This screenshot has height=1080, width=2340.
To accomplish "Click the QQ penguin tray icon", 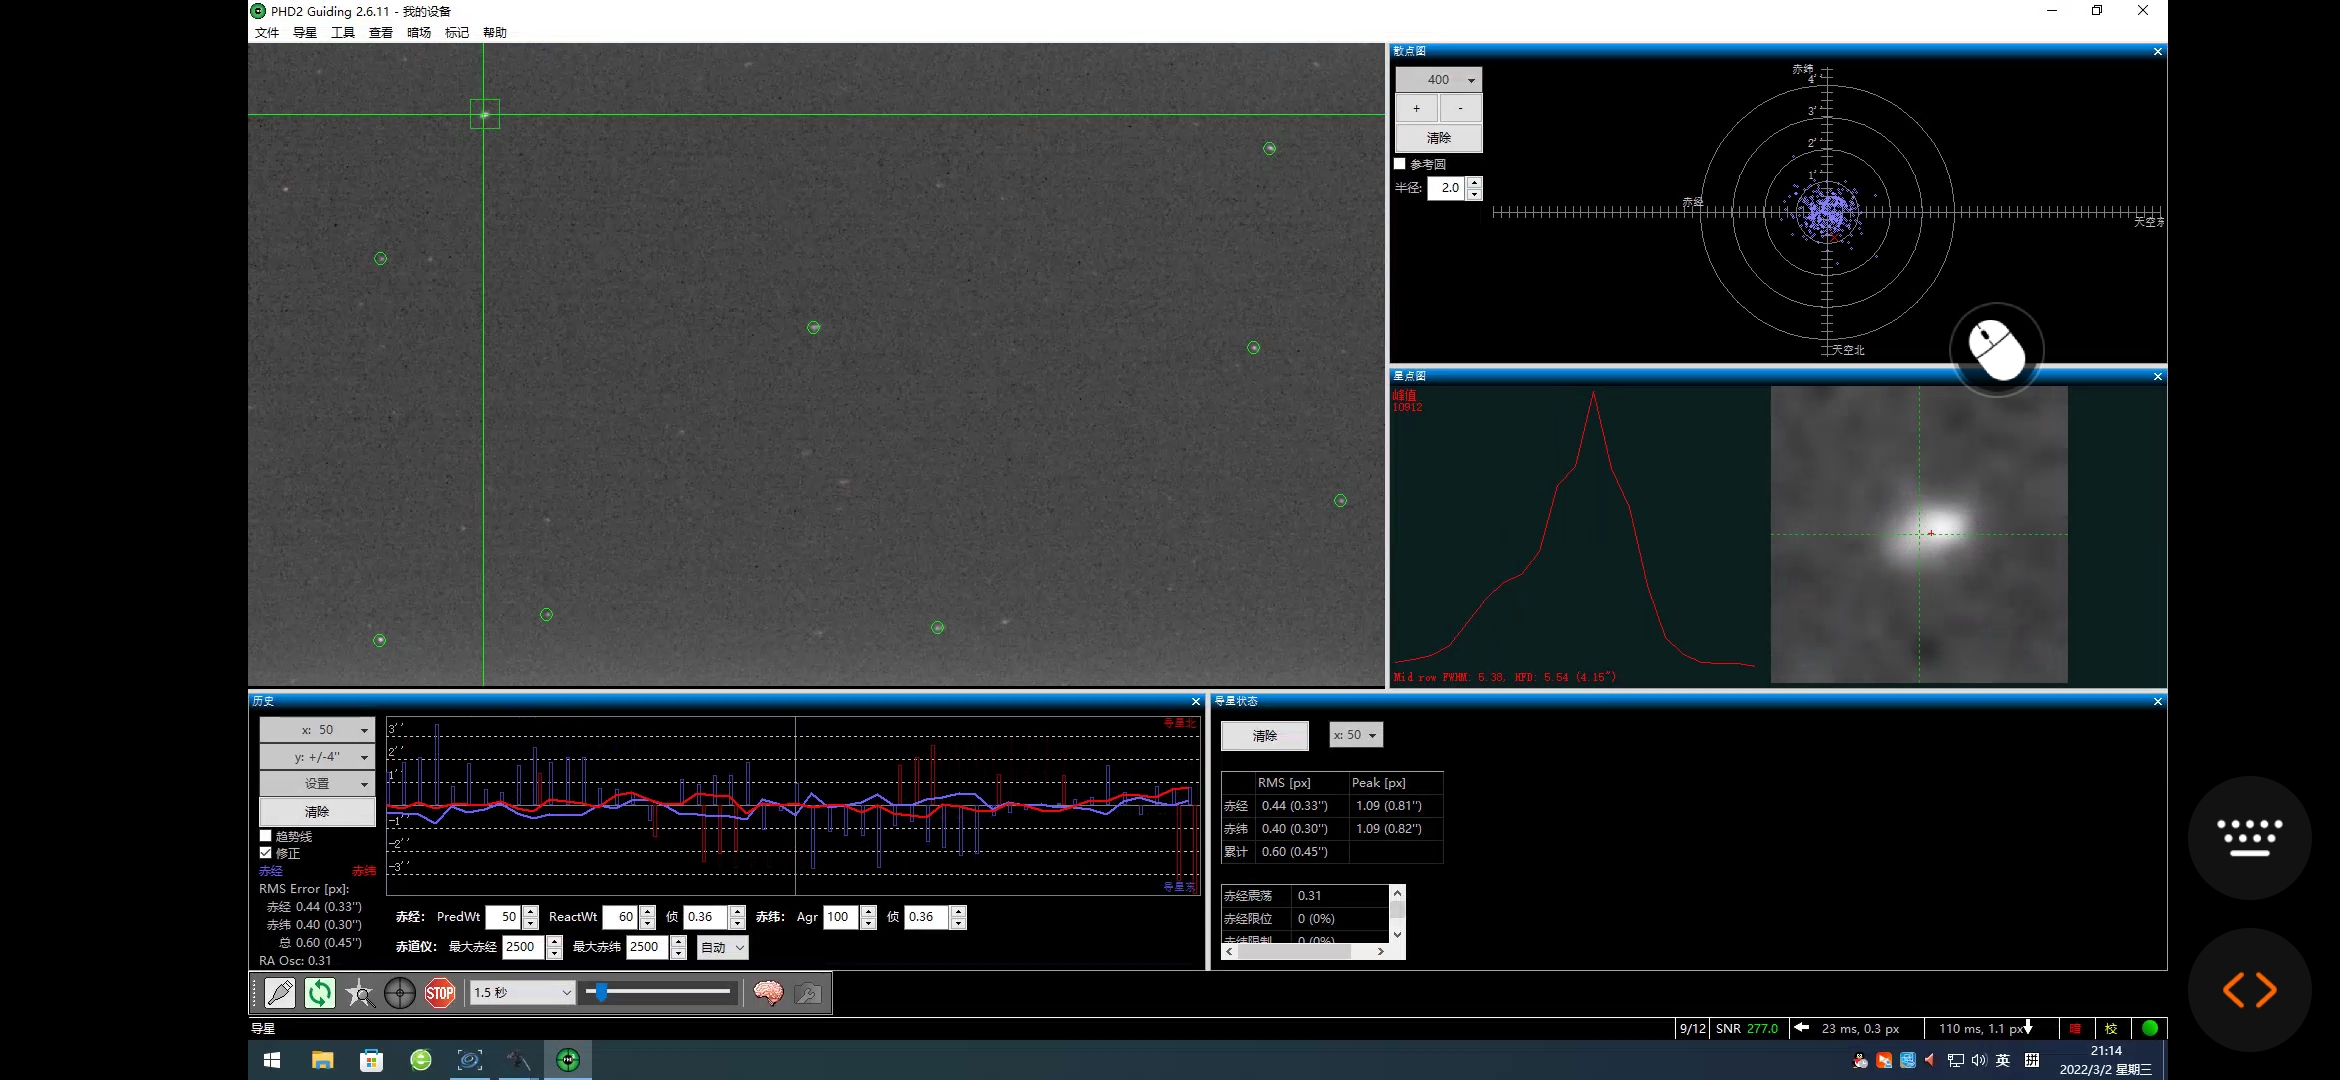I will [x=1860, y=1060].
